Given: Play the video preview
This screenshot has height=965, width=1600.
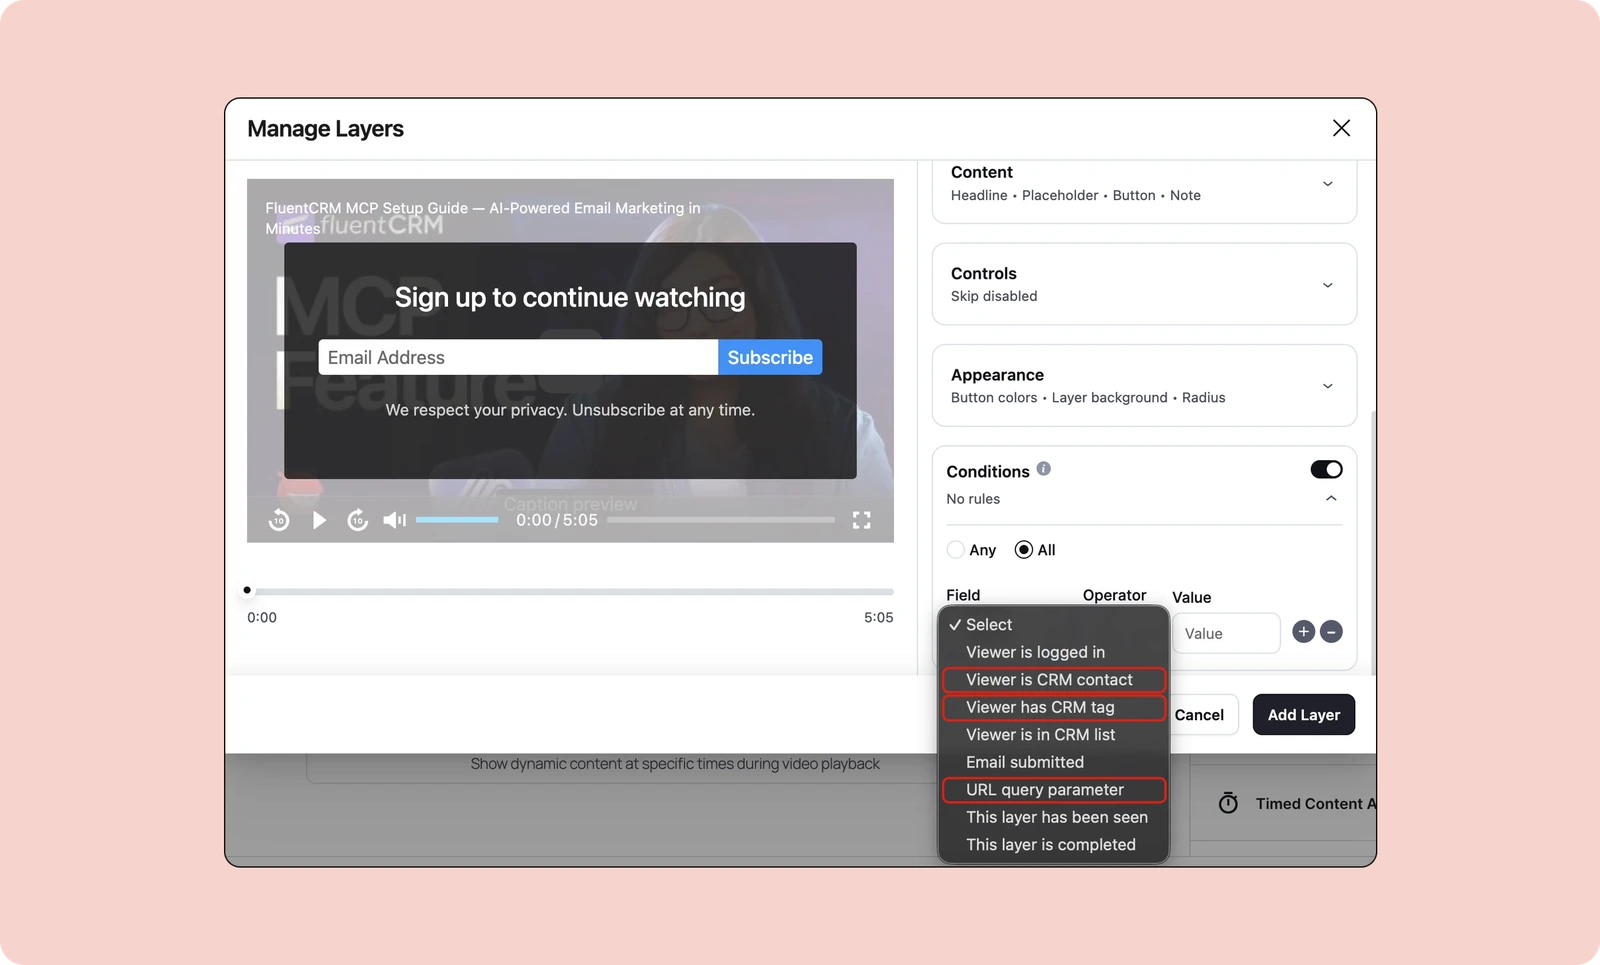Looking at the screenshot, I should pyautogui.click(x=319, y=520).
